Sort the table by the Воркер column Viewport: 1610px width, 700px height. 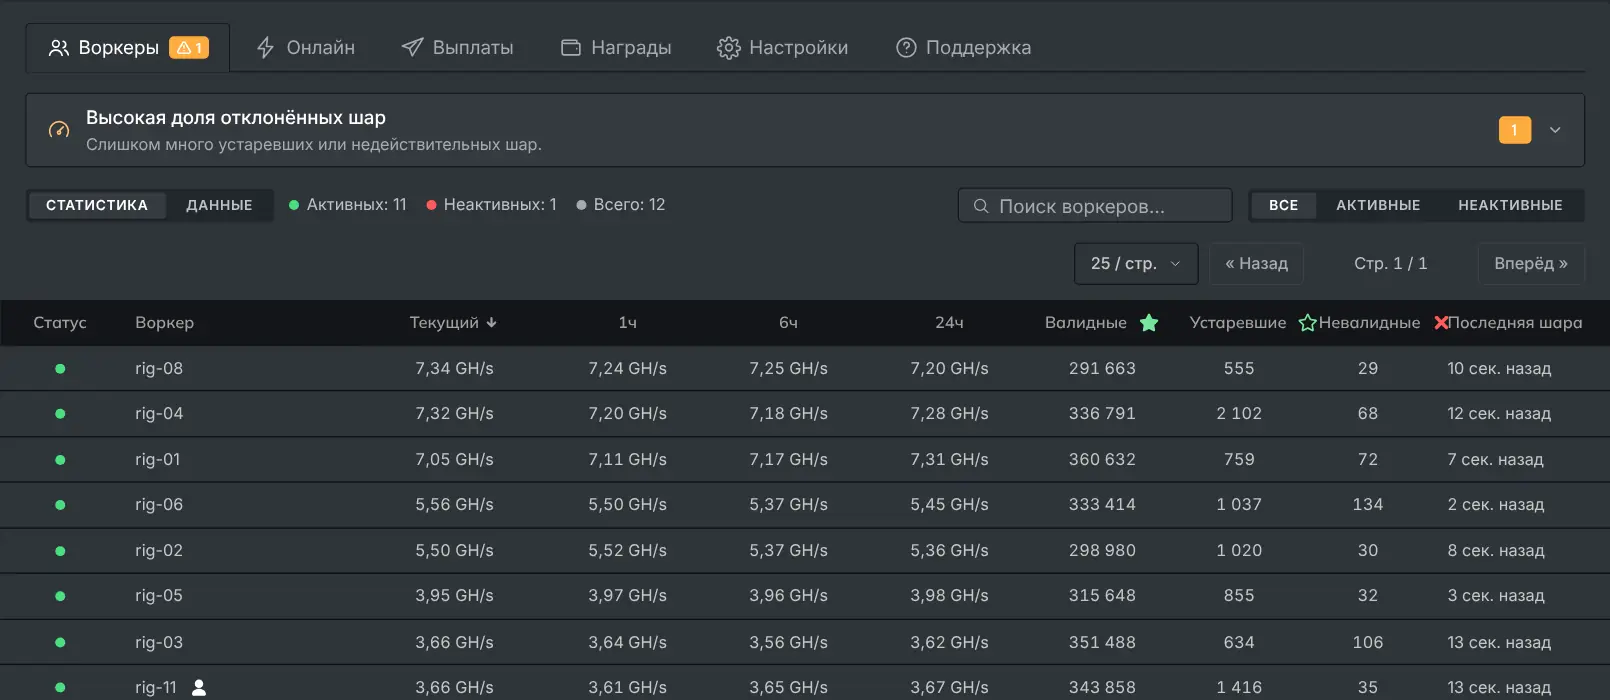point(165,323)
